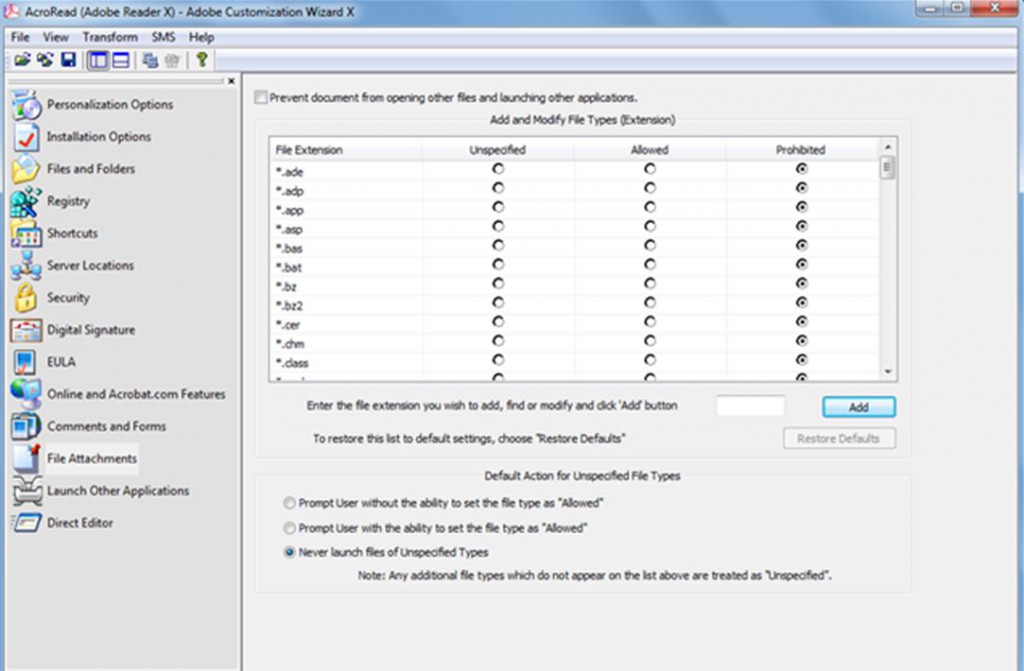The width and height of the screenshot is (1024, 671).
Task: Click the file list scroll up arrow
Action: click(888, 146)
